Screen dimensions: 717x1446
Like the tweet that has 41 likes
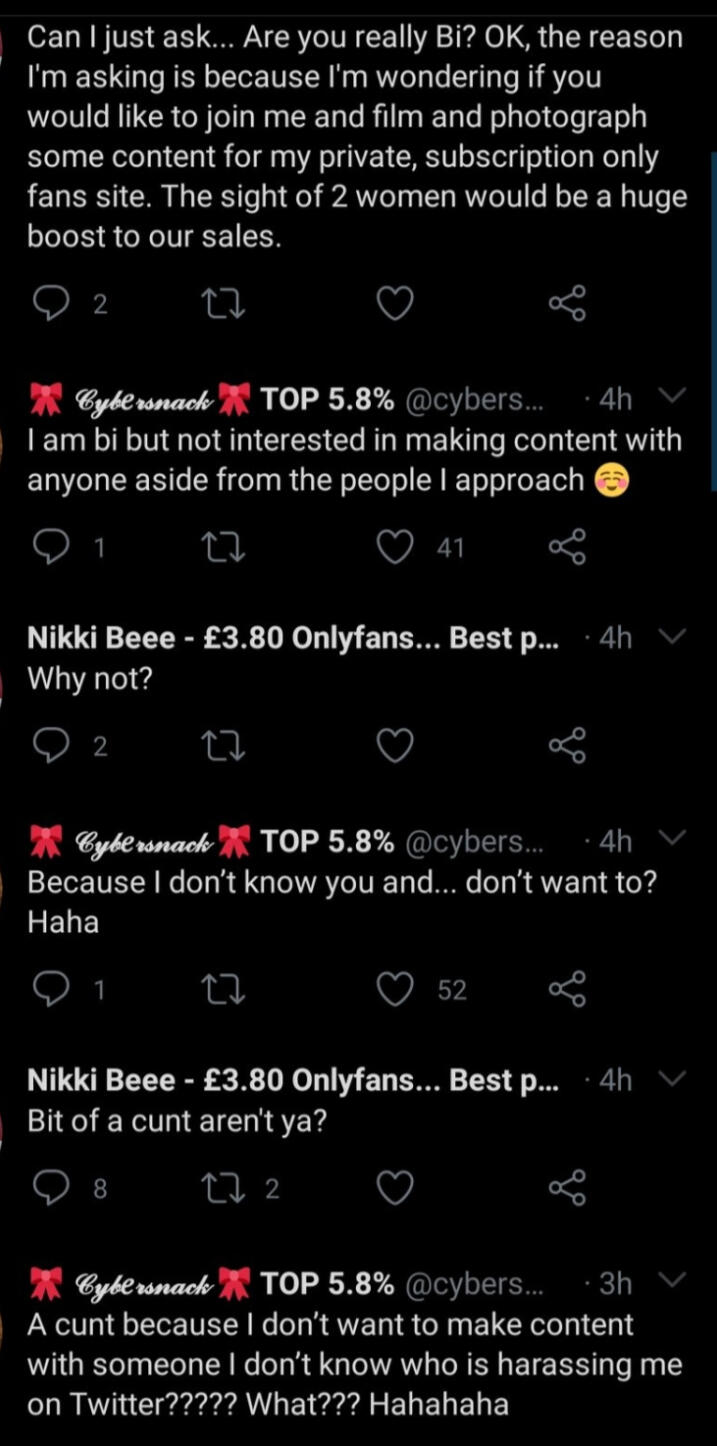coord(395,546)
